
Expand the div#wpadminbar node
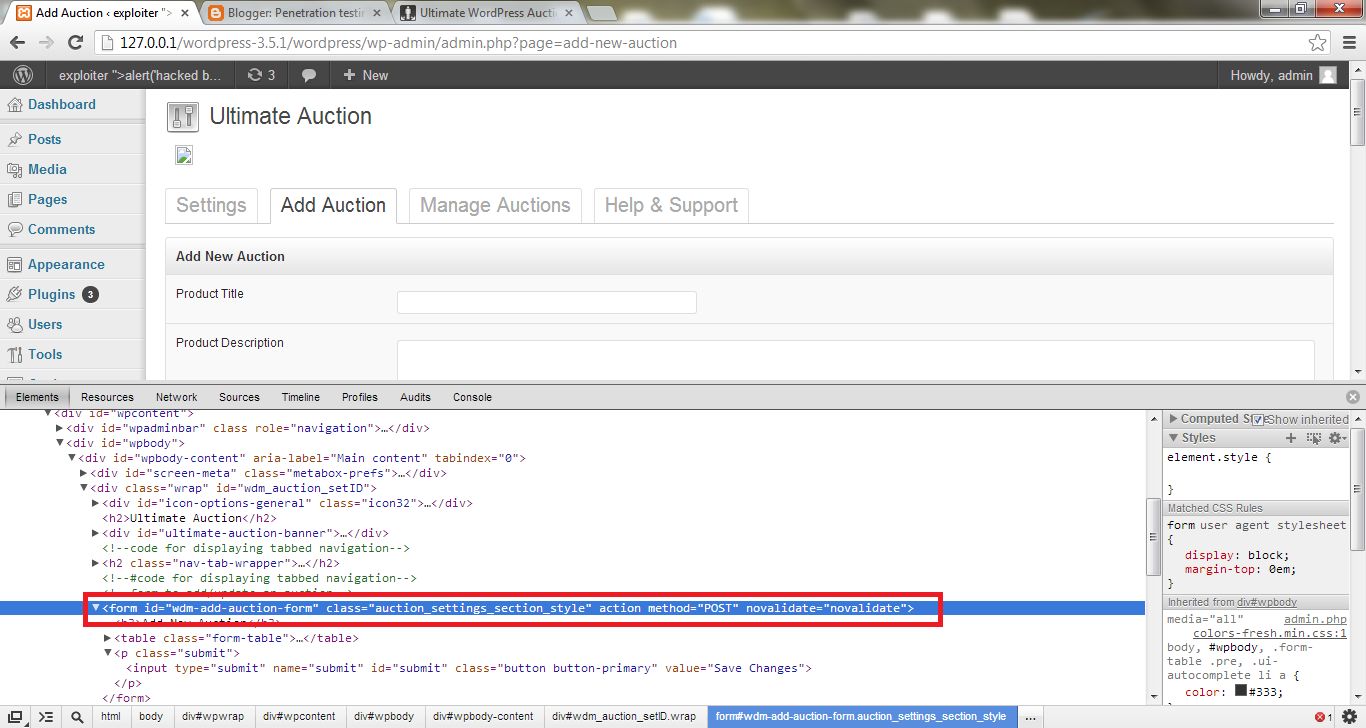(60, 428)
